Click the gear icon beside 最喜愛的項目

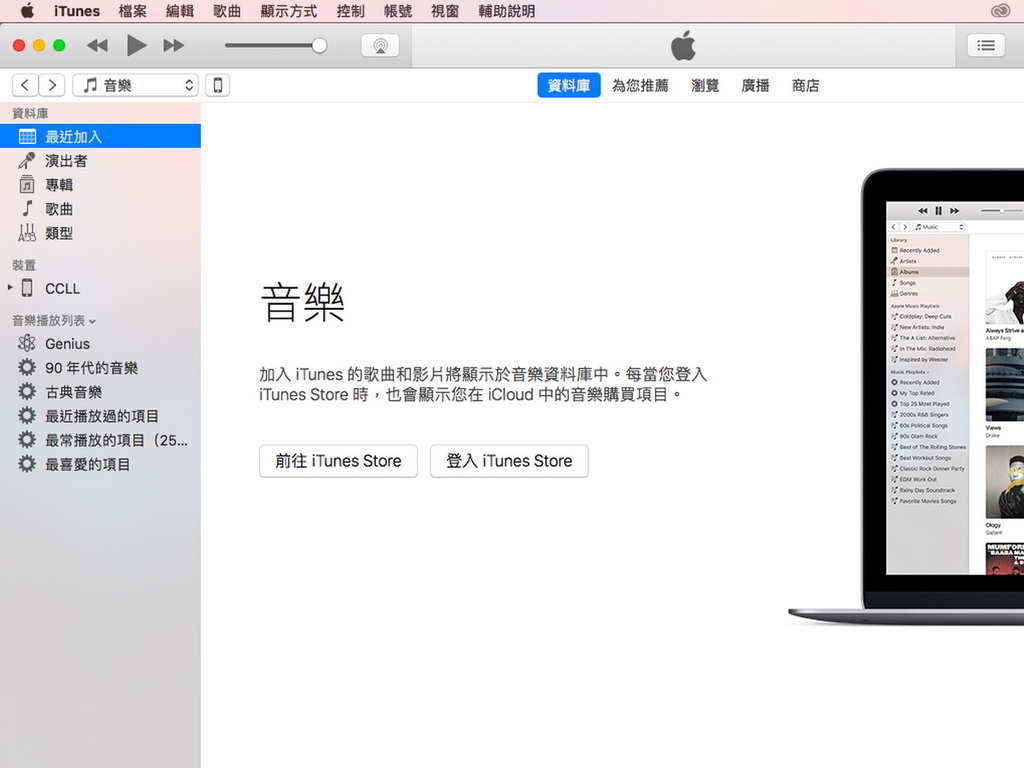[27, 464]
